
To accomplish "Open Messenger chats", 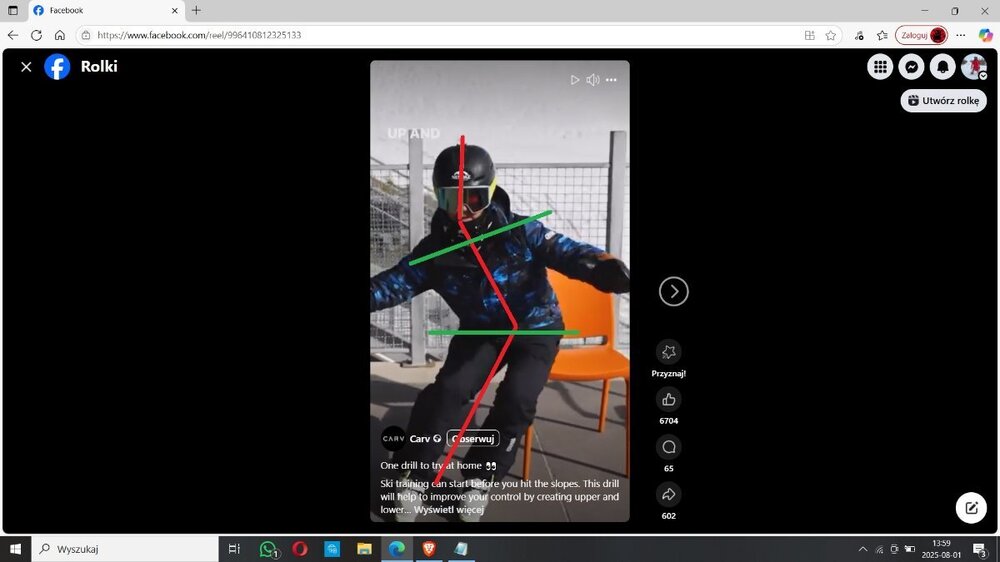I will click(911, 67).
